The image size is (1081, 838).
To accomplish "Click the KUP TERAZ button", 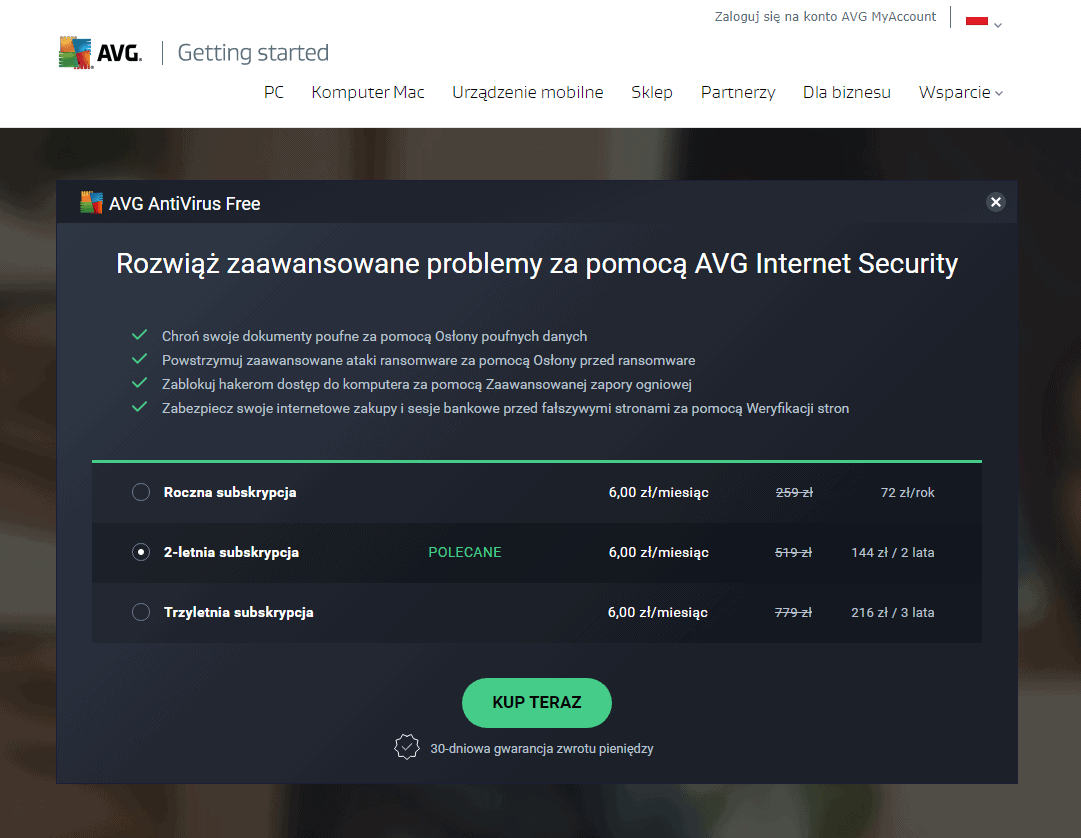I will click(536, 702).
